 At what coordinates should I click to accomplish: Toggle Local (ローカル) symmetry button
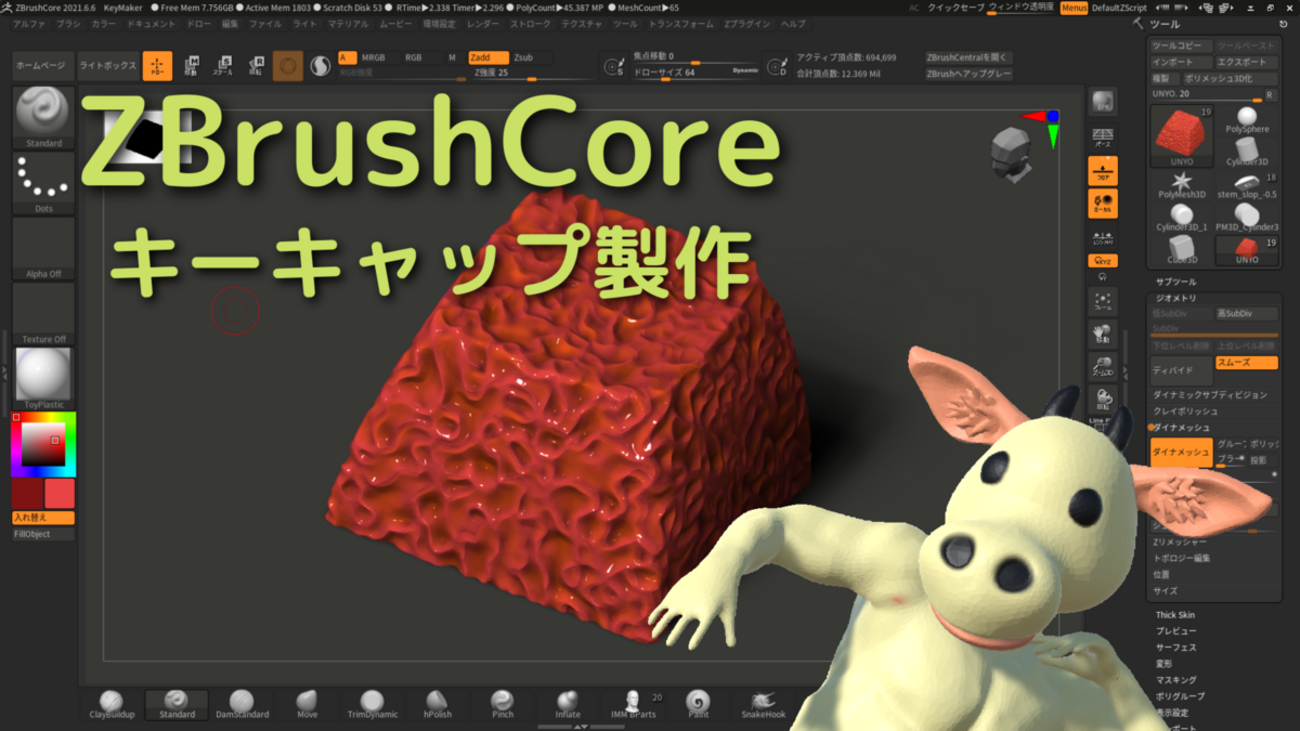pos(1102,204)
